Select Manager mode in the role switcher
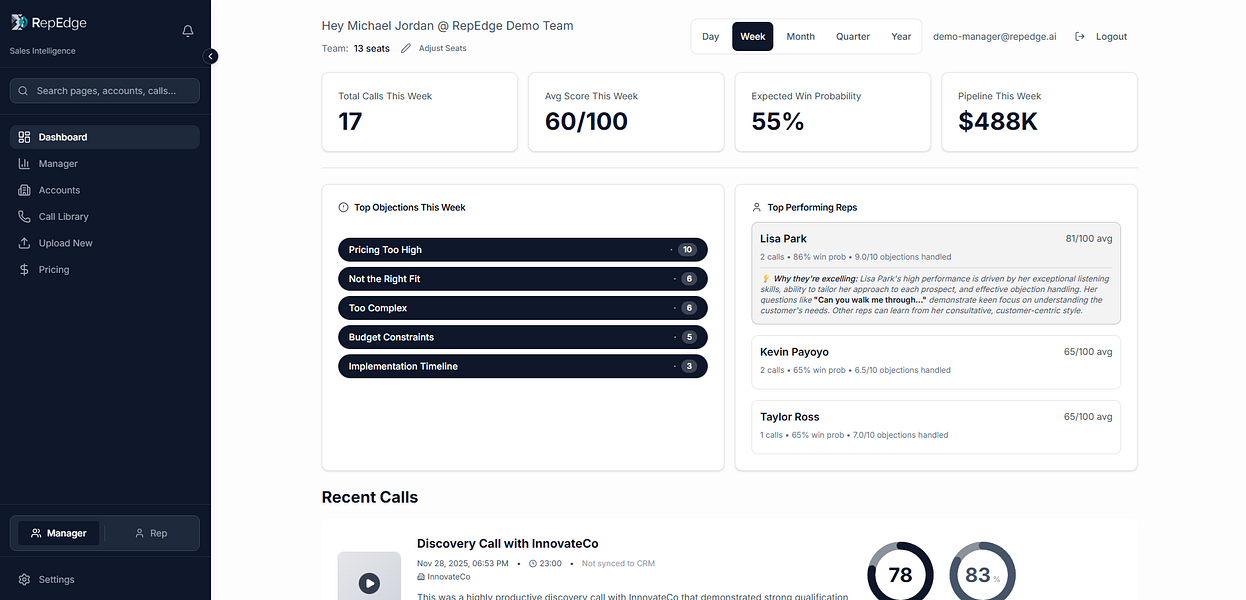 pos(58,533)
